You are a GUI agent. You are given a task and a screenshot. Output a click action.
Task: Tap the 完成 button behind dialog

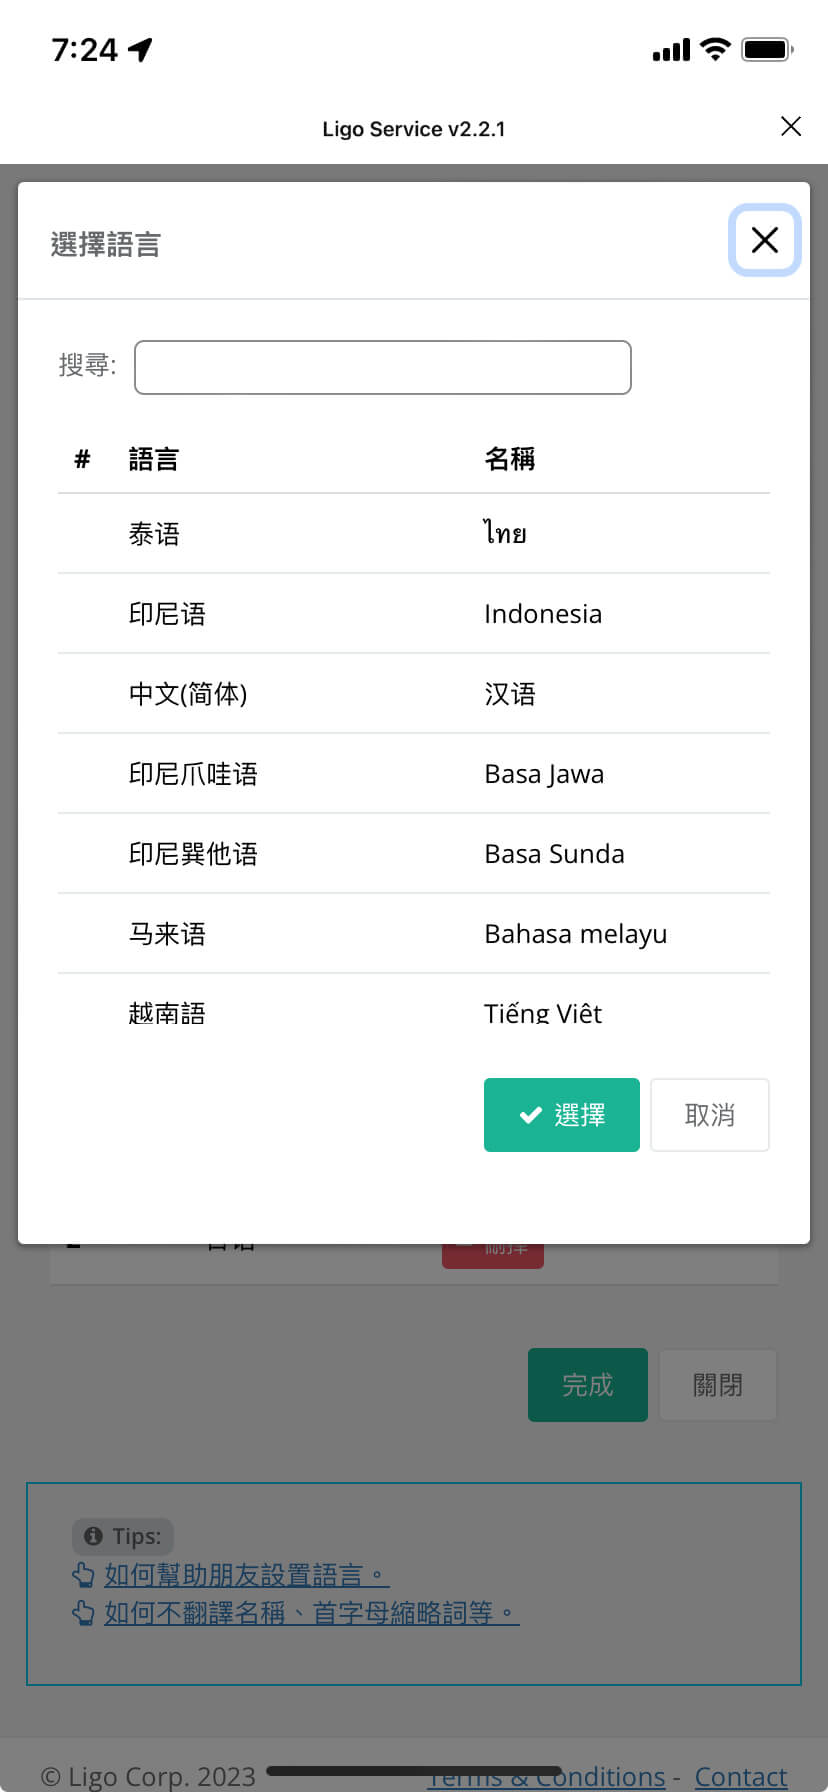pyautogui.click(x=587, y=1385)
